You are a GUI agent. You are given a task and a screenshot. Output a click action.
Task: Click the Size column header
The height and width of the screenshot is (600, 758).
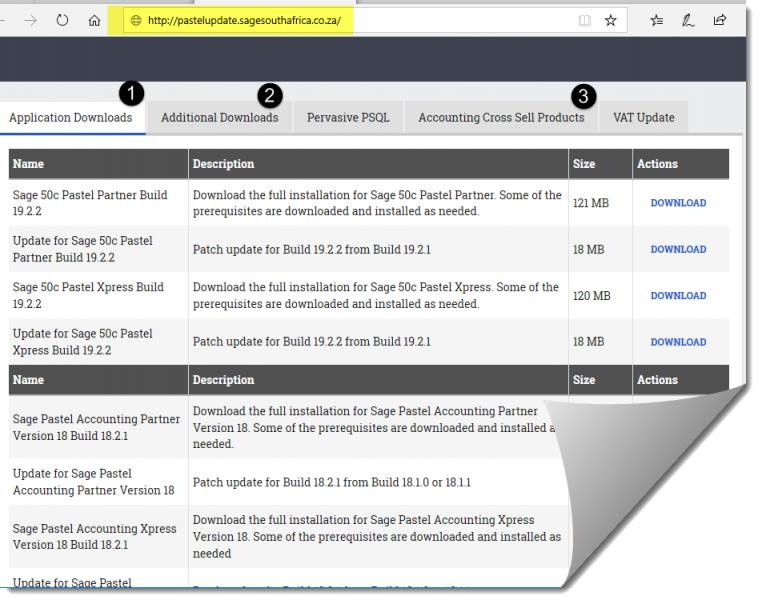pos(583,164)
